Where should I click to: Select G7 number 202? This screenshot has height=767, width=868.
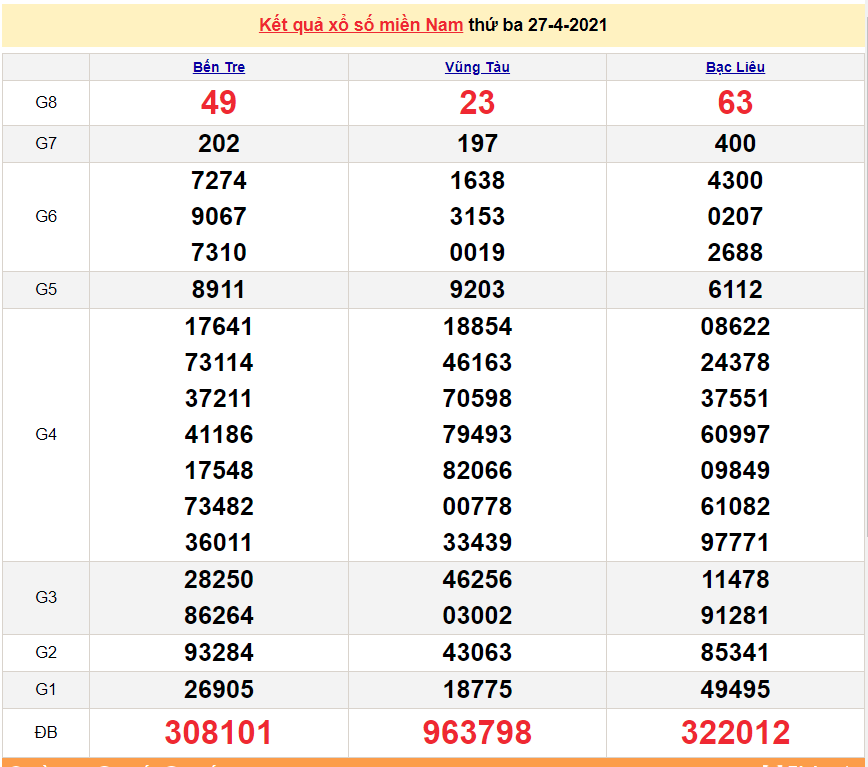219,144
